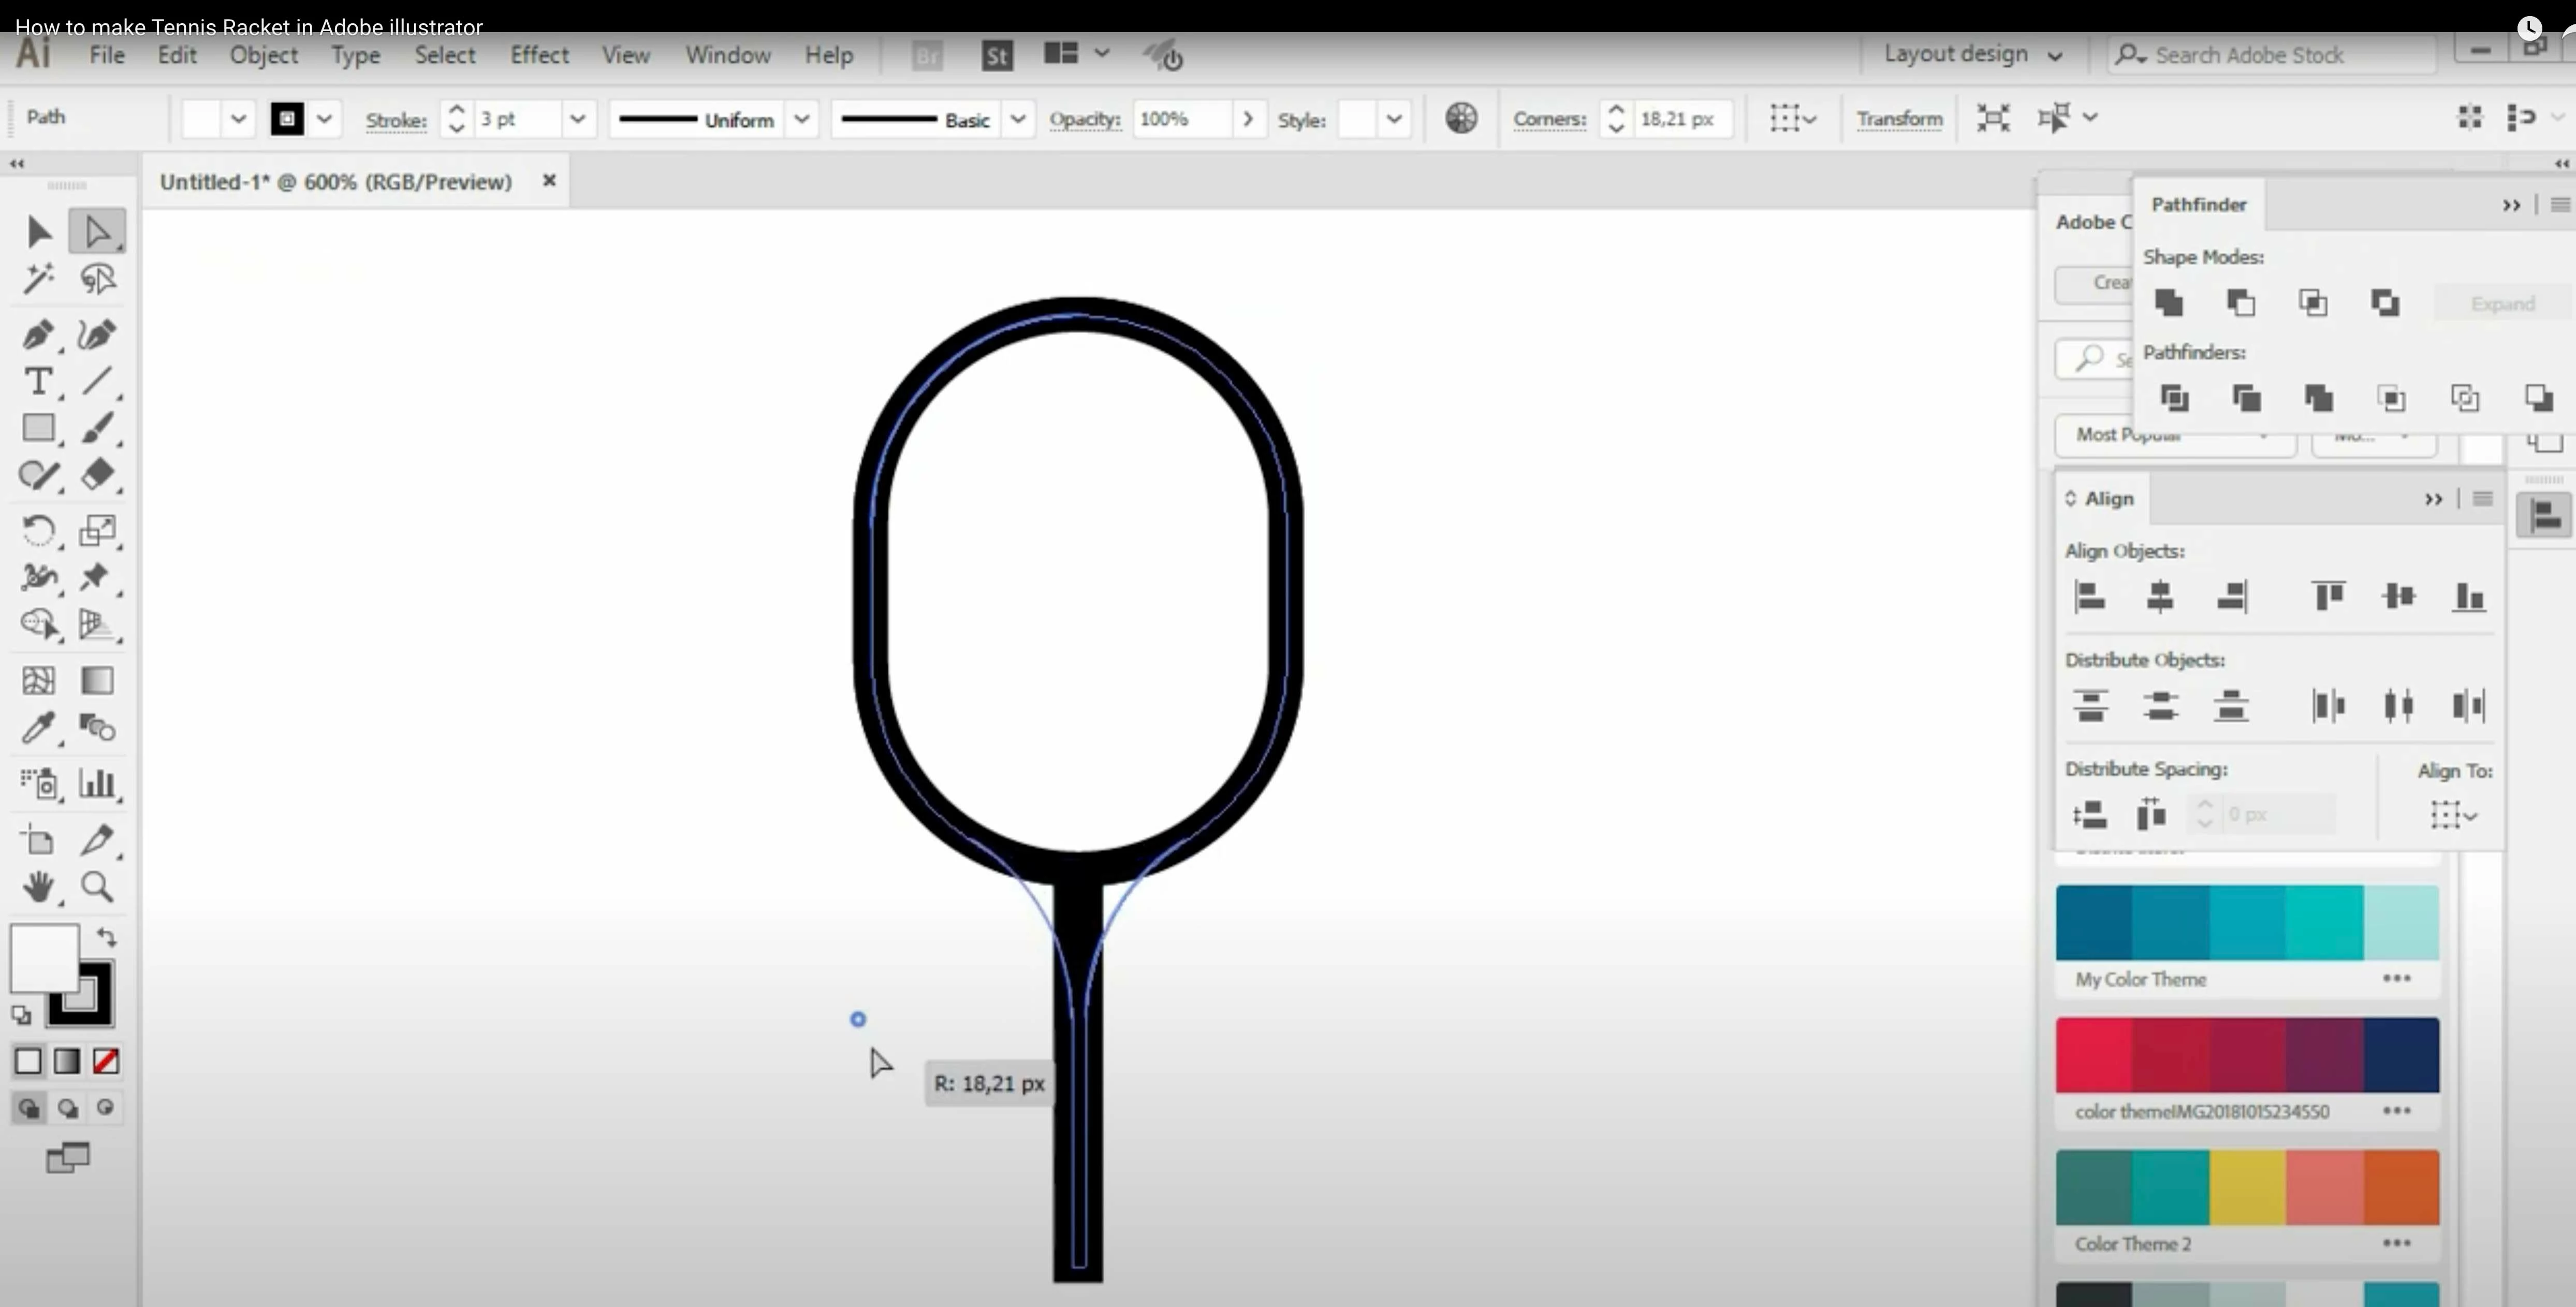Screen dimensions: 2576x1307
Task: Click Minus Front shape mode
Action: pyautogui.click(x=2240, y=303)
